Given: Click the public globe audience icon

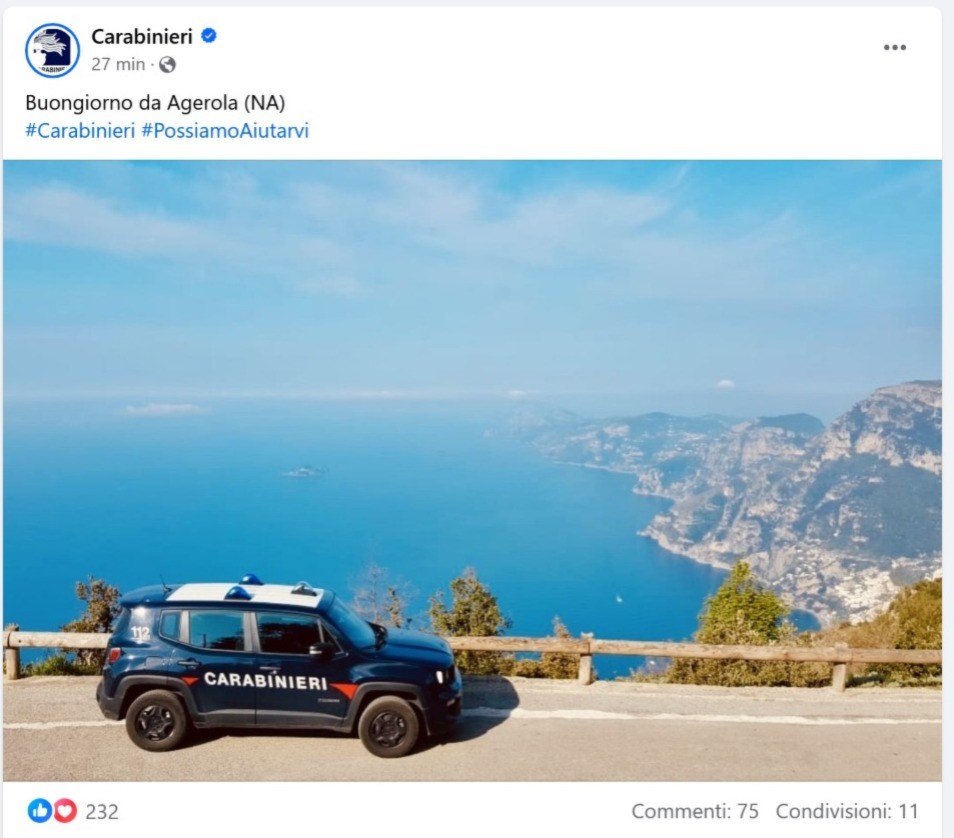Looking at the screenshot, I should 167,65.
